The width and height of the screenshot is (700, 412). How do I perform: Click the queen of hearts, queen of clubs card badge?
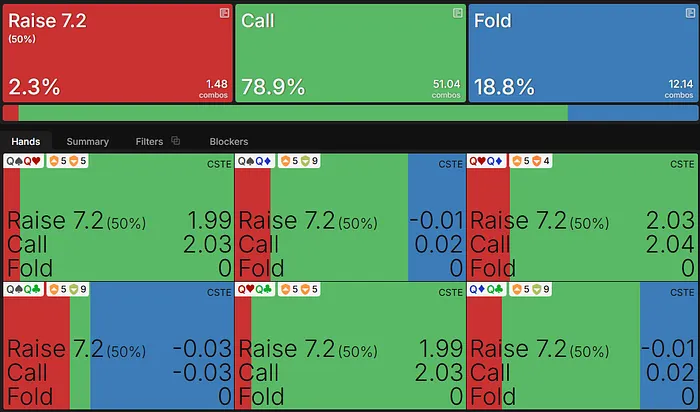256,290
